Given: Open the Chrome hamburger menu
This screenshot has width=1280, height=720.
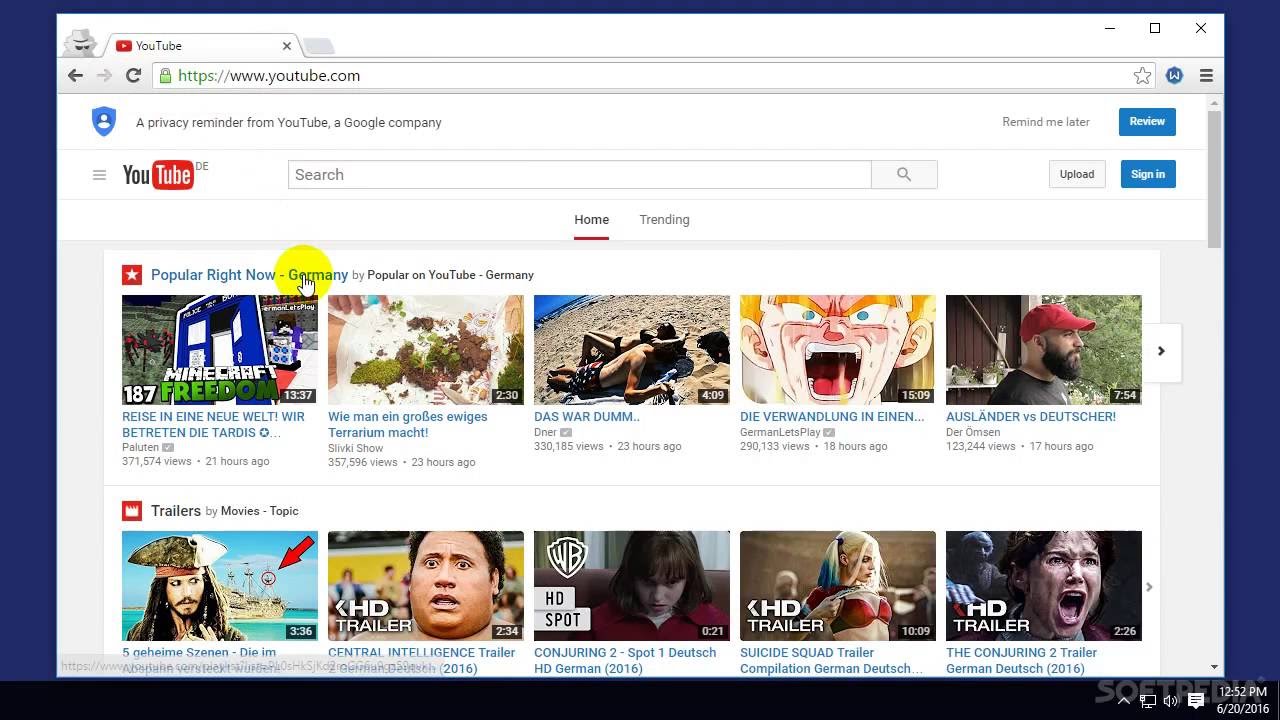Looking at the screenshot, I should [x=1206, y=76].
